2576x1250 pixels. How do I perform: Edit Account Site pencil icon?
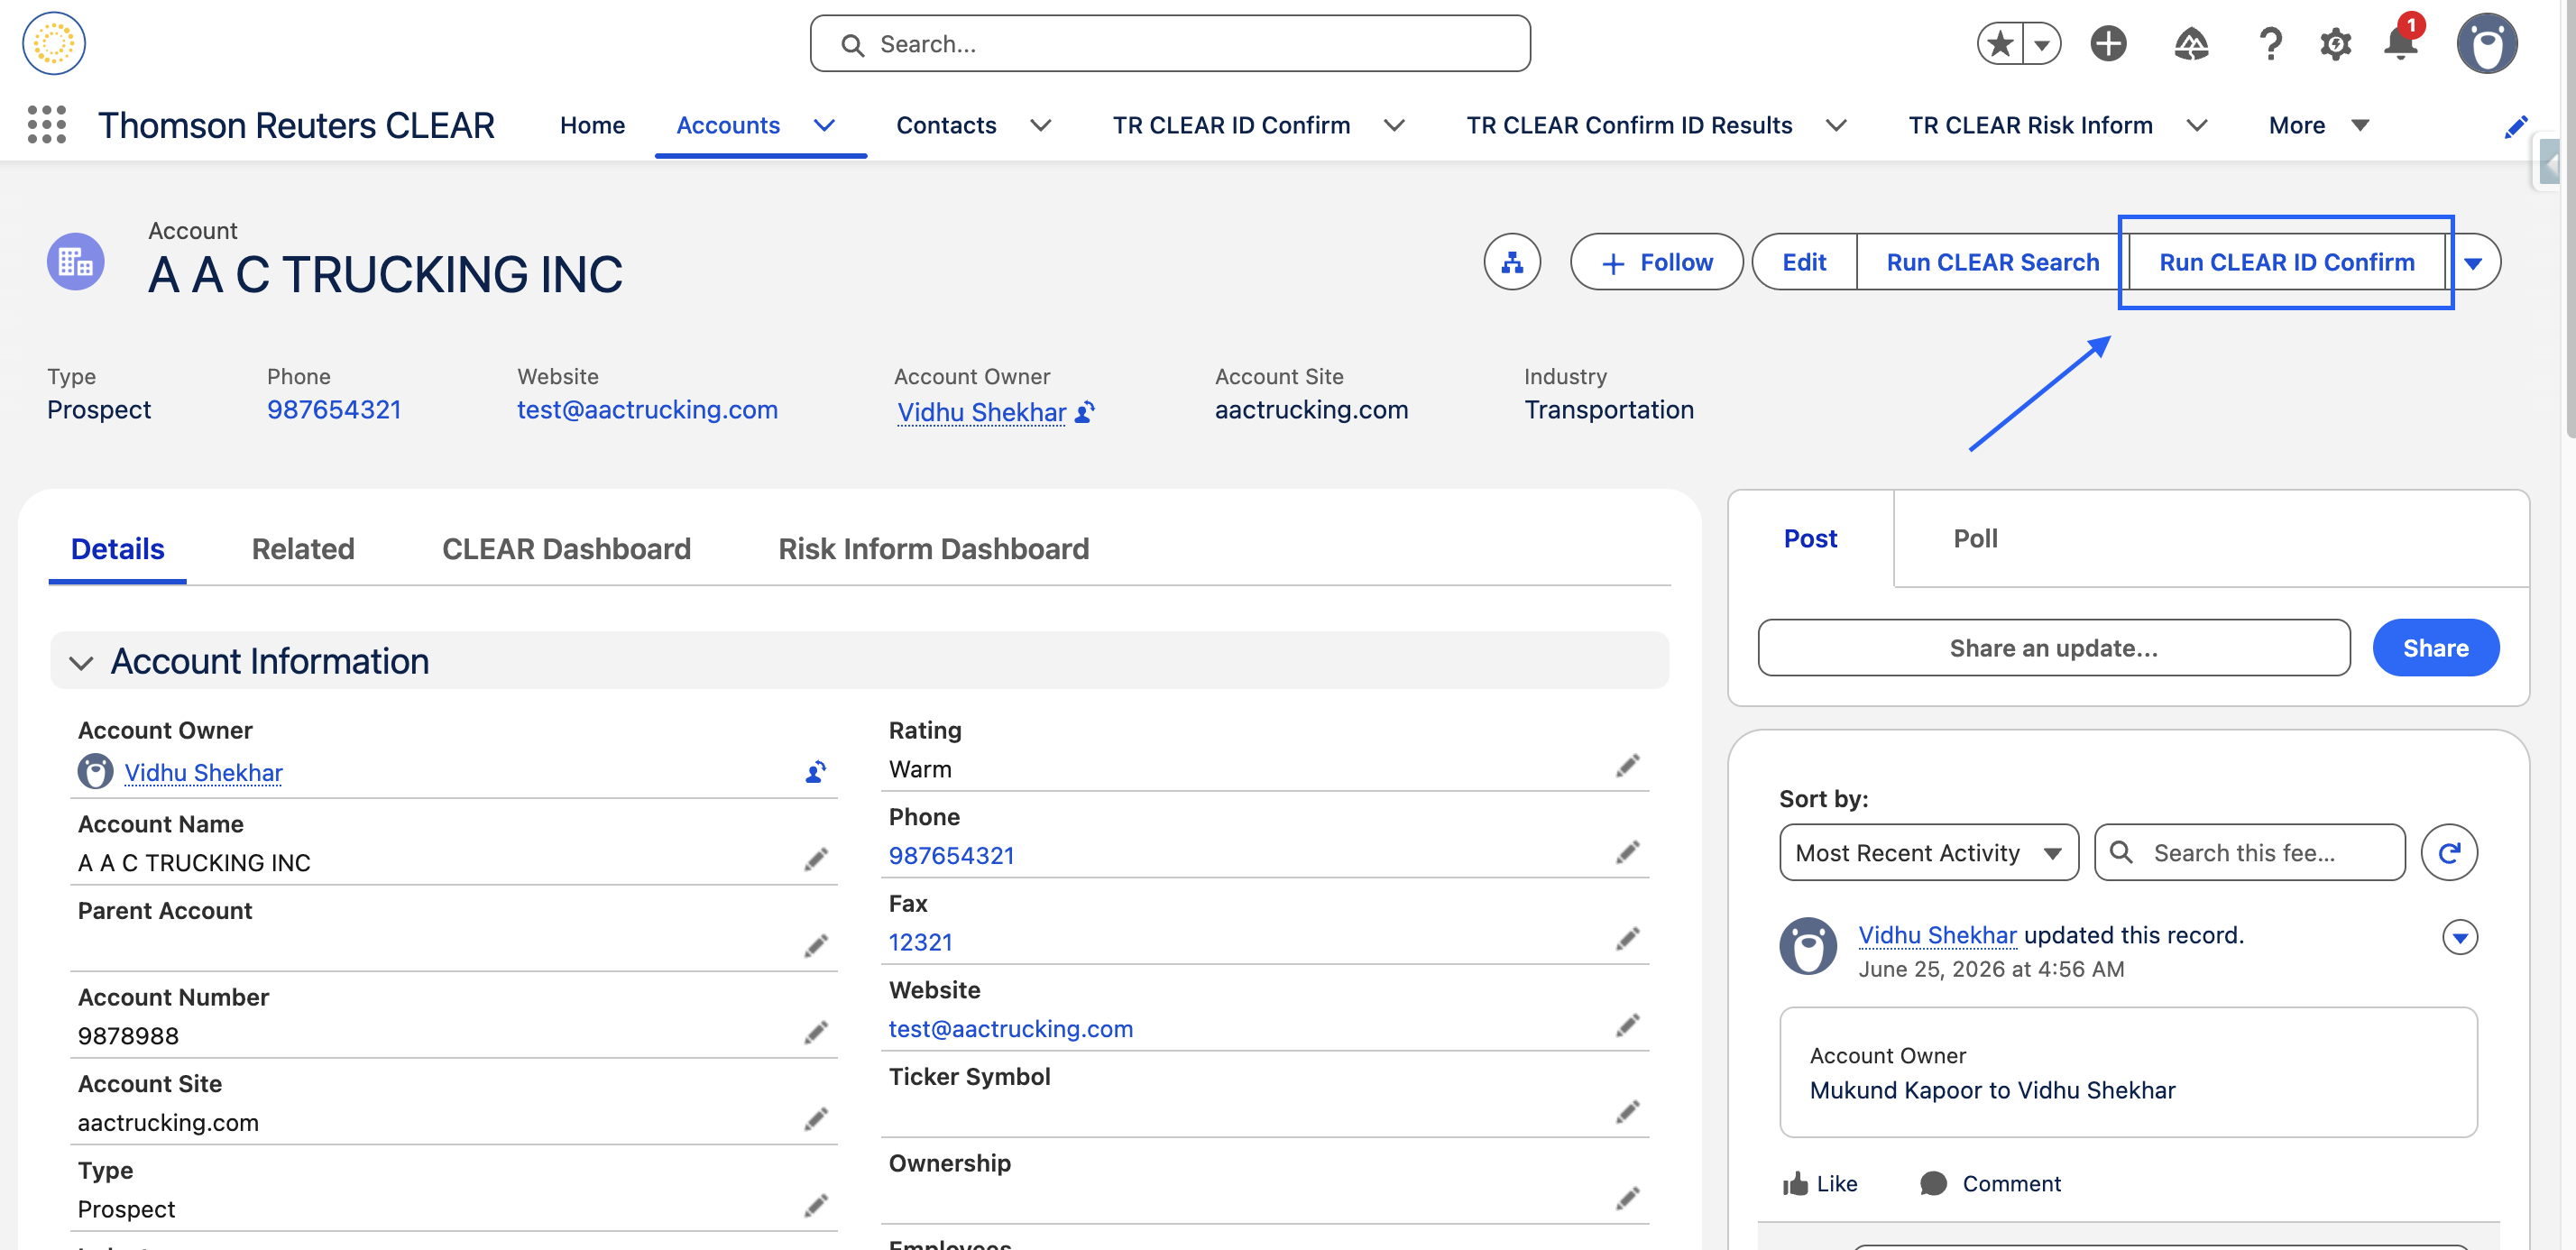coord(816,1119)
